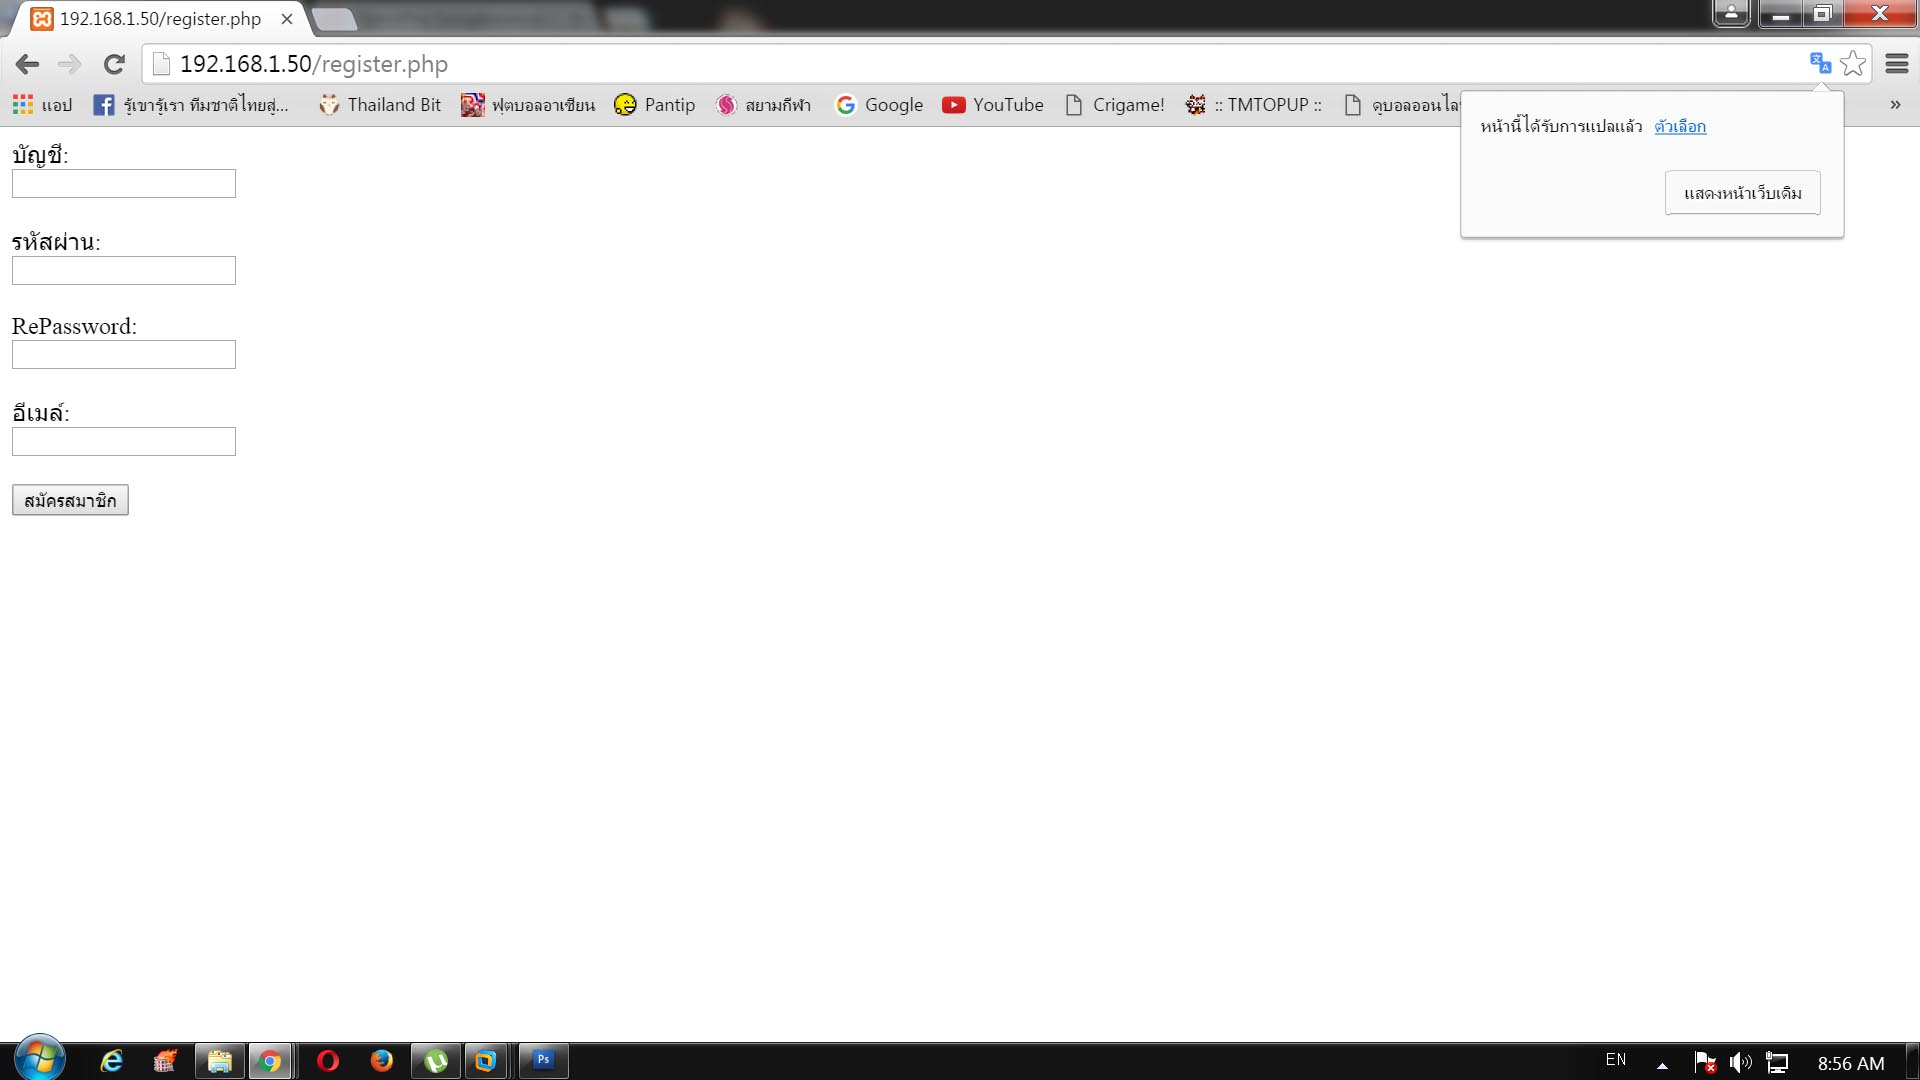Viewport: 1920px width, 1080px height.
Task: Launch Photoshop from taskbar
Action: 543,1060
